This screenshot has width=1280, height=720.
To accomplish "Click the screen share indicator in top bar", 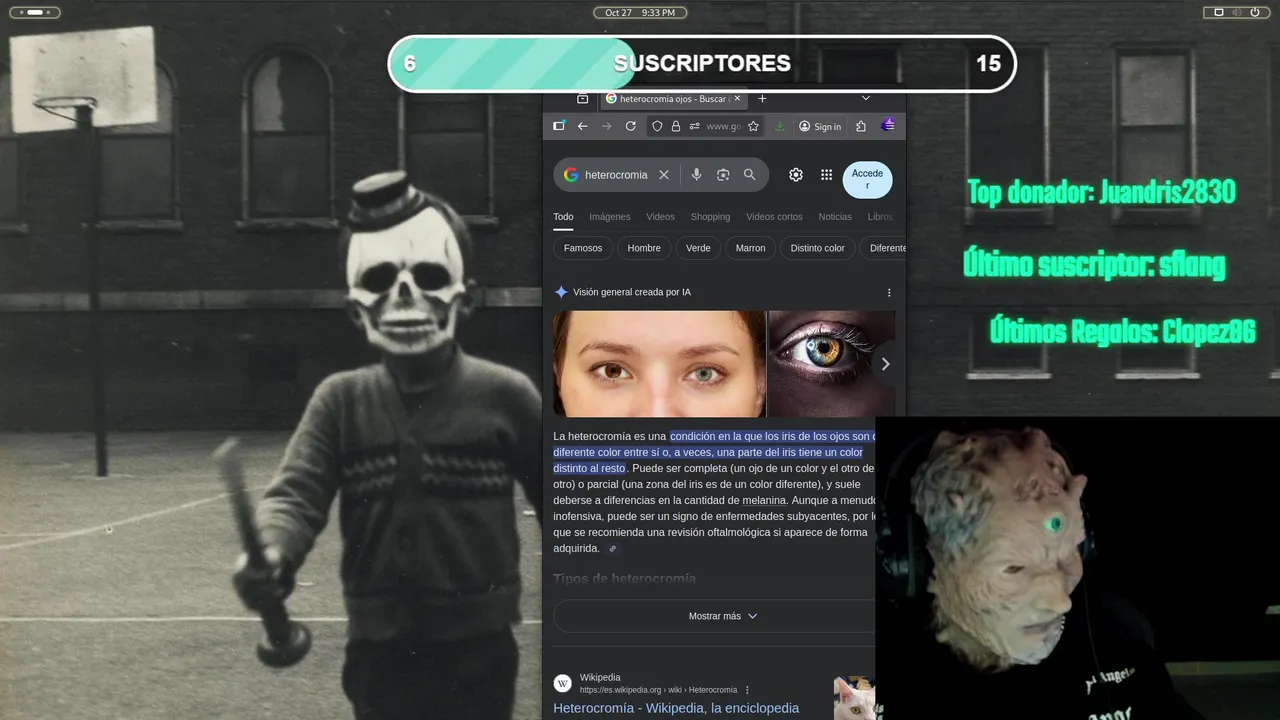I will click(x=1218, y=12).
